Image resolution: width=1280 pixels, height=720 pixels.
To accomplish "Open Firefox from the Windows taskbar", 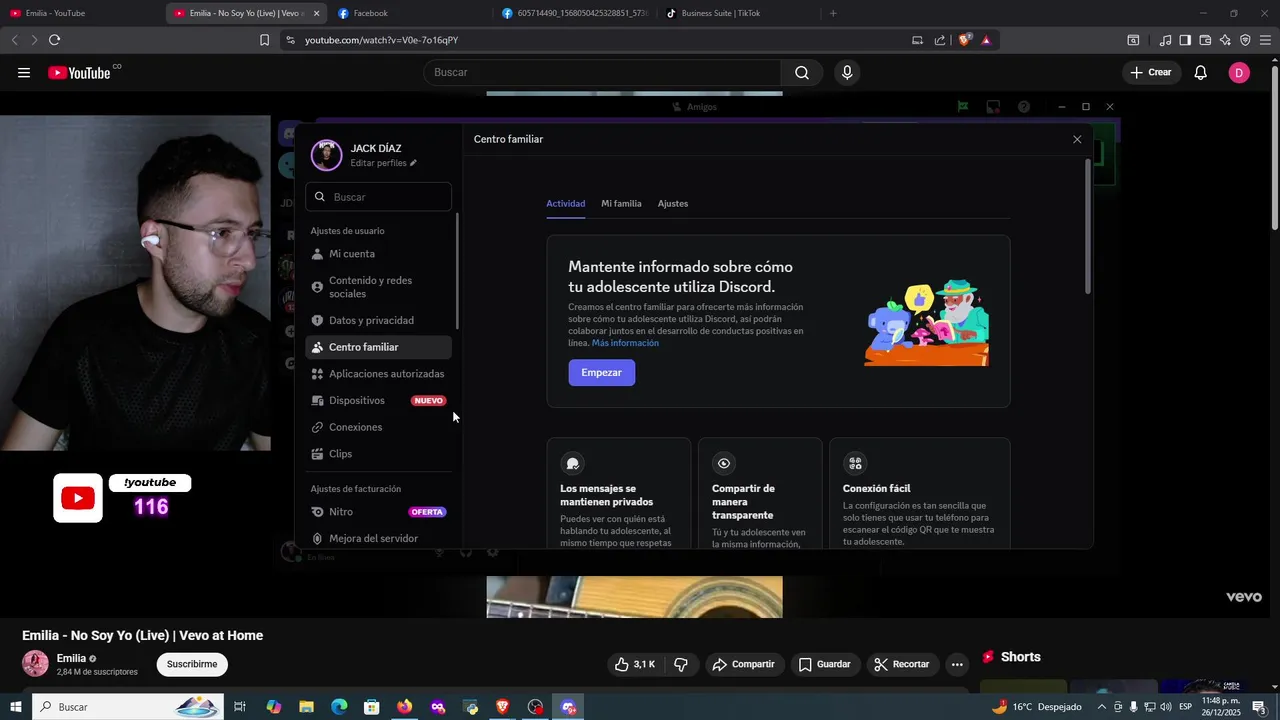I will click(404, 707).
